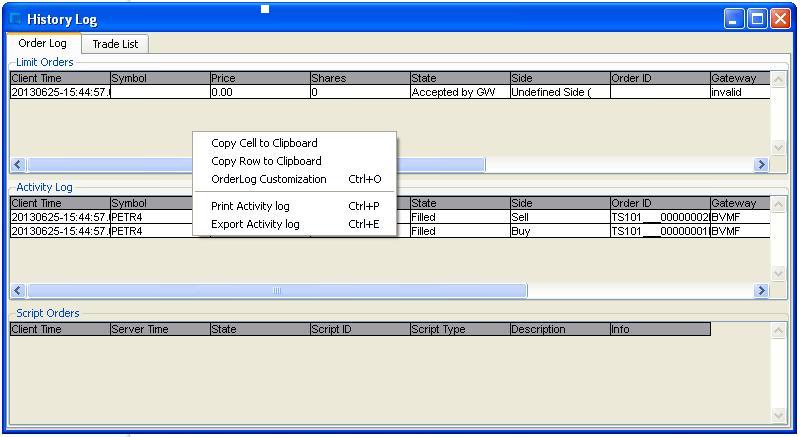Select the Order Log tab
Image resolution: width=802 pixels, height=437 pixels.
(x=42, y=44)
